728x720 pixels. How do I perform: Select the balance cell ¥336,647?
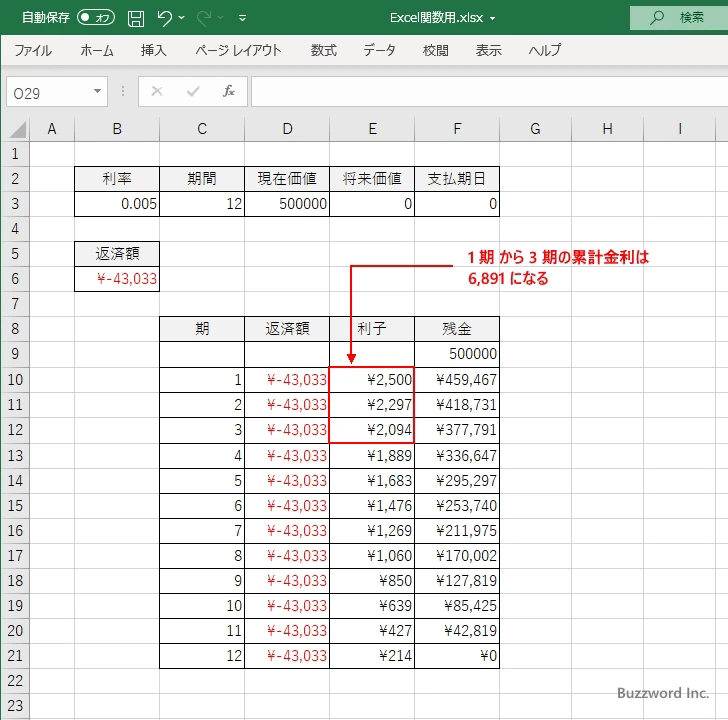coord(457,455)
